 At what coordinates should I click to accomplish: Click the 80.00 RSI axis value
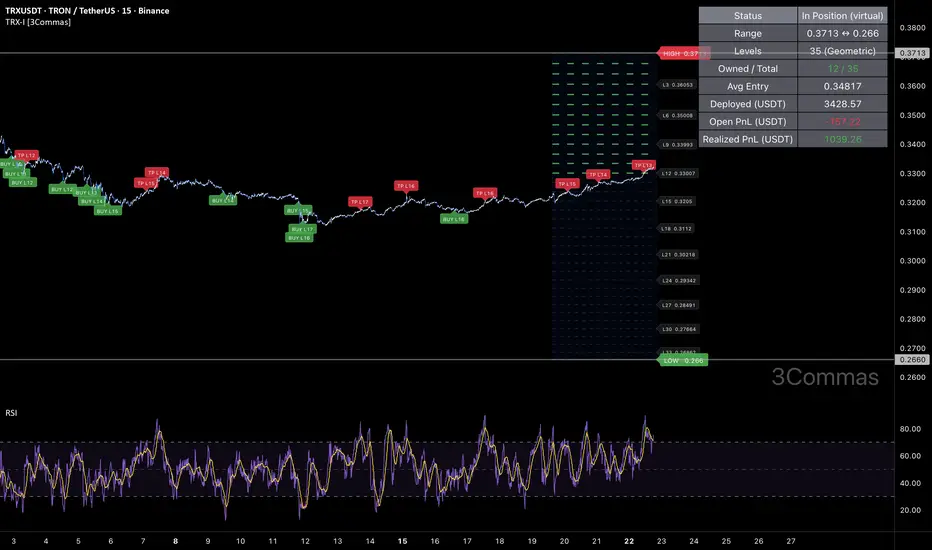pyautogui.click(x=910, y=429)
